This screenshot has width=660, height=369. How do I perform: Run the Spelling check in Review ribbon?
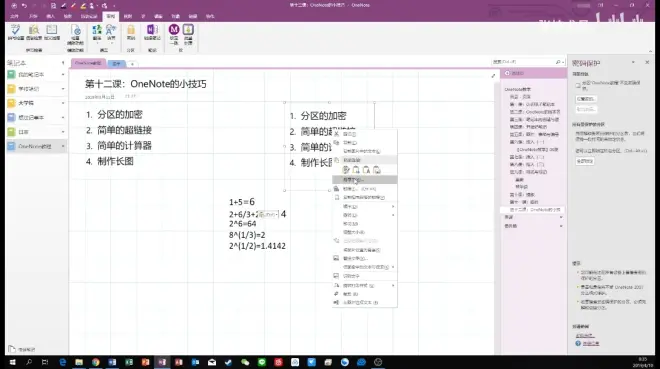16,32
